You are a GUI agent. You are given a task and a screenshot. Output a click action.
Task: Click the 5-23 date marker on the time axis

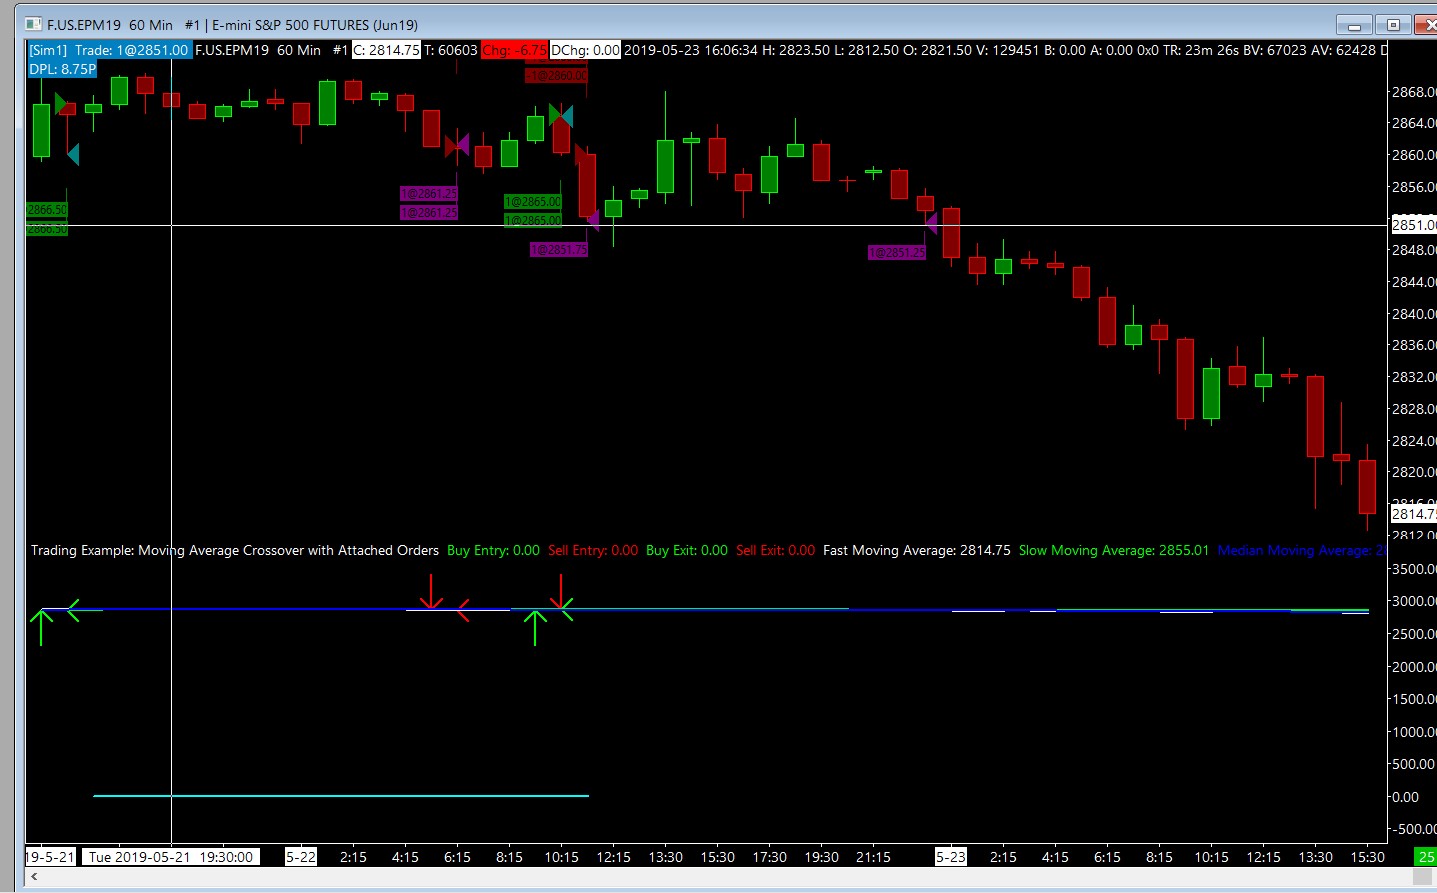(951, 857)
